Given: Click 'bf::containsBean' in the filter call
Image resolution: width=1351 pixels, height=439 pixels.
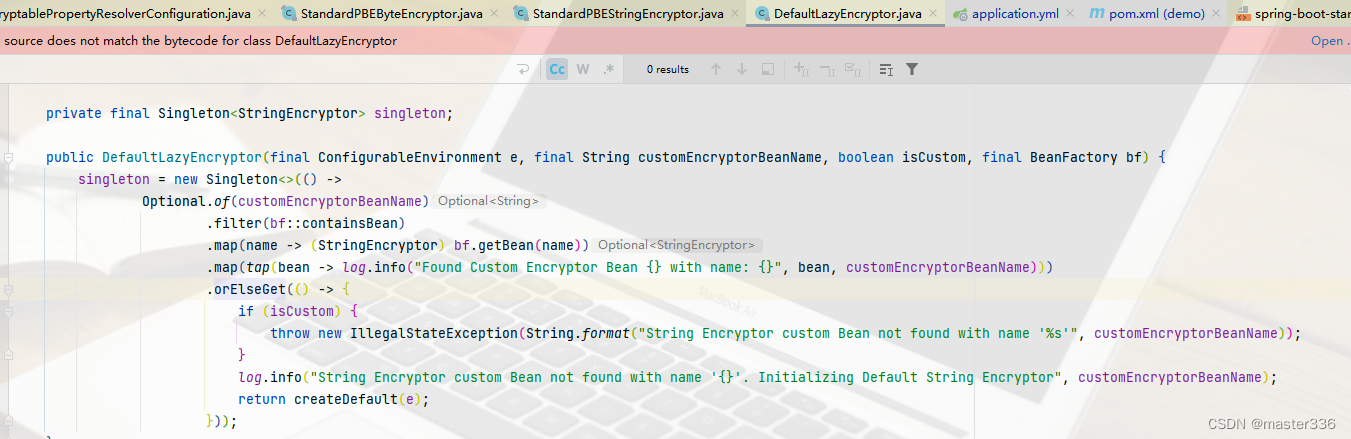Looking at the screenshot, I should point(333,223).
